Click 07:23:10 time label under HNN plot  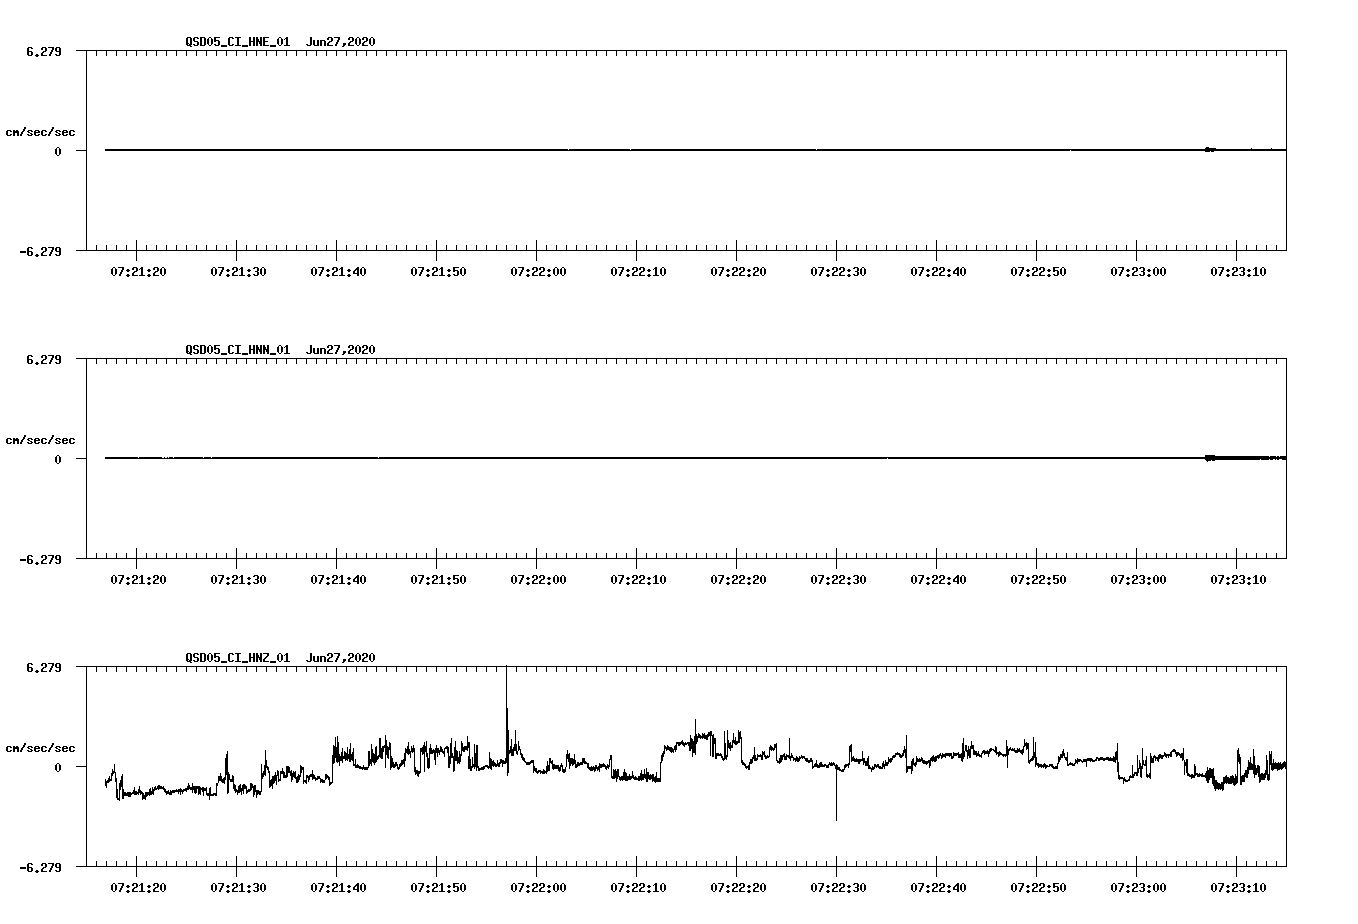(1238, 579)
